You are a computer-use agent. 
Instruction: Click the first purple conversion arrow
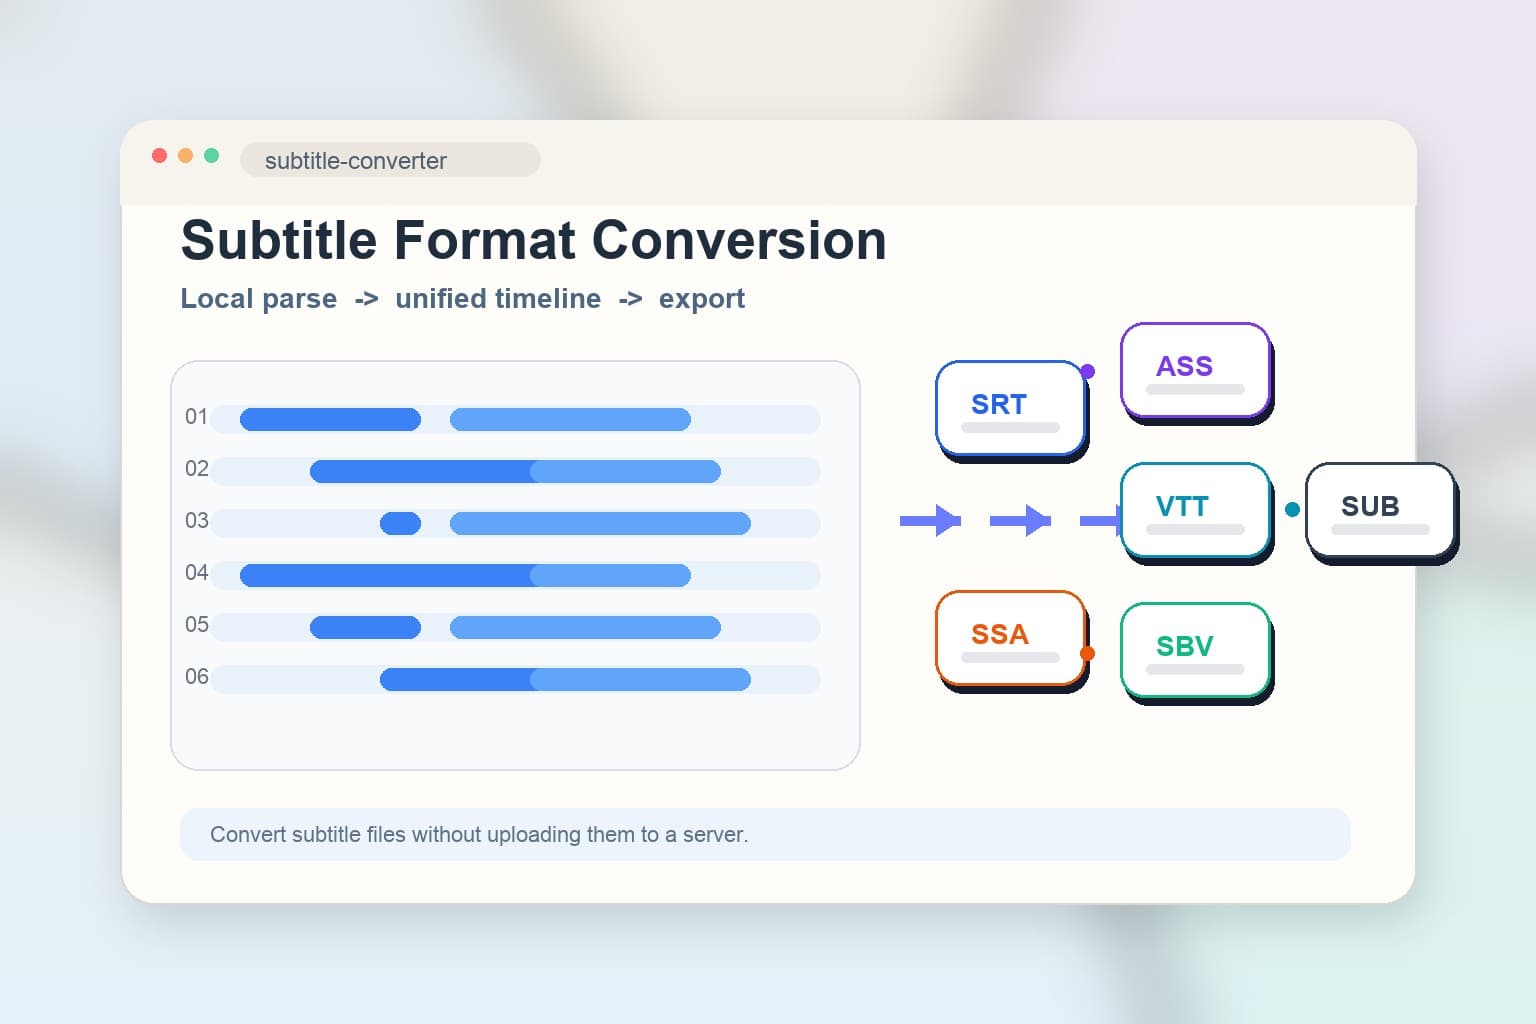(x=930, y=520)
